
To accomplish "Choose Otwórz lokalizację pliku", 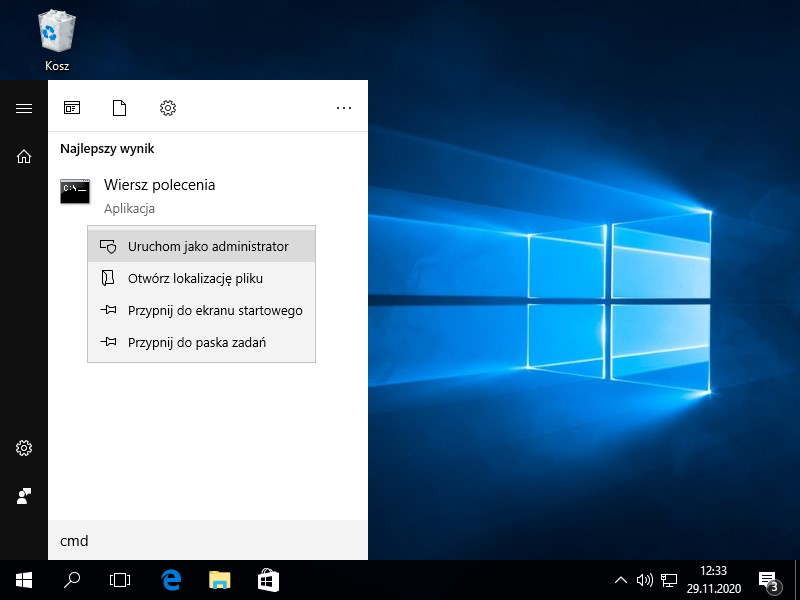I will 195,278.
